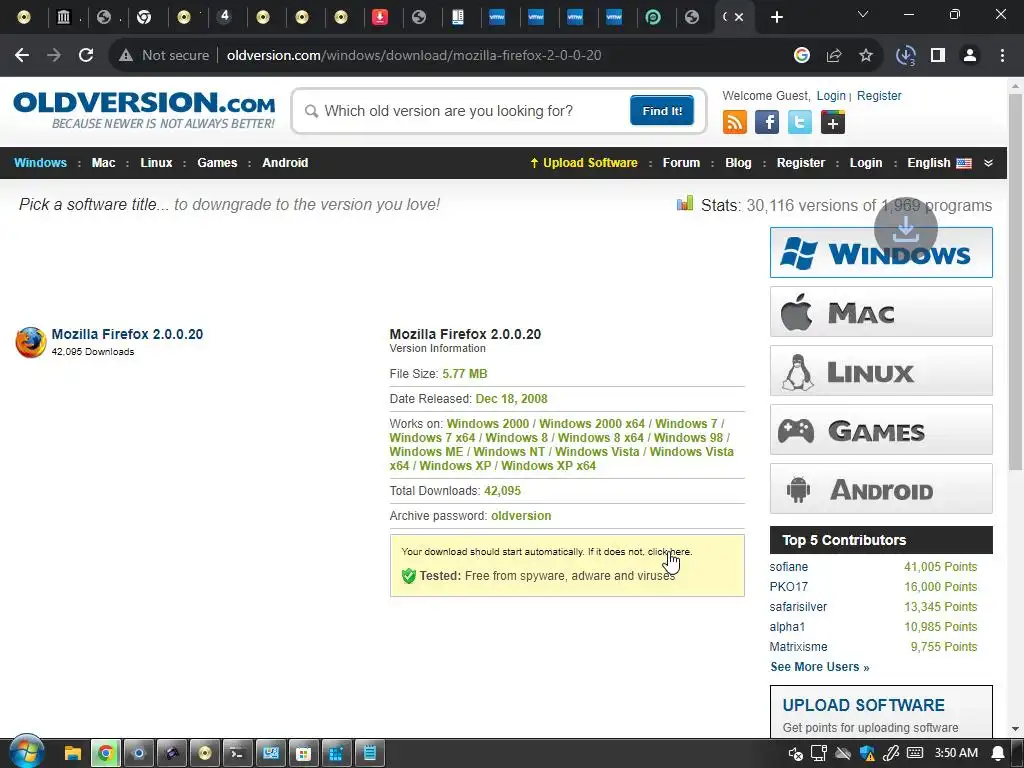Close the current browser tab

[x=739, y=17]
